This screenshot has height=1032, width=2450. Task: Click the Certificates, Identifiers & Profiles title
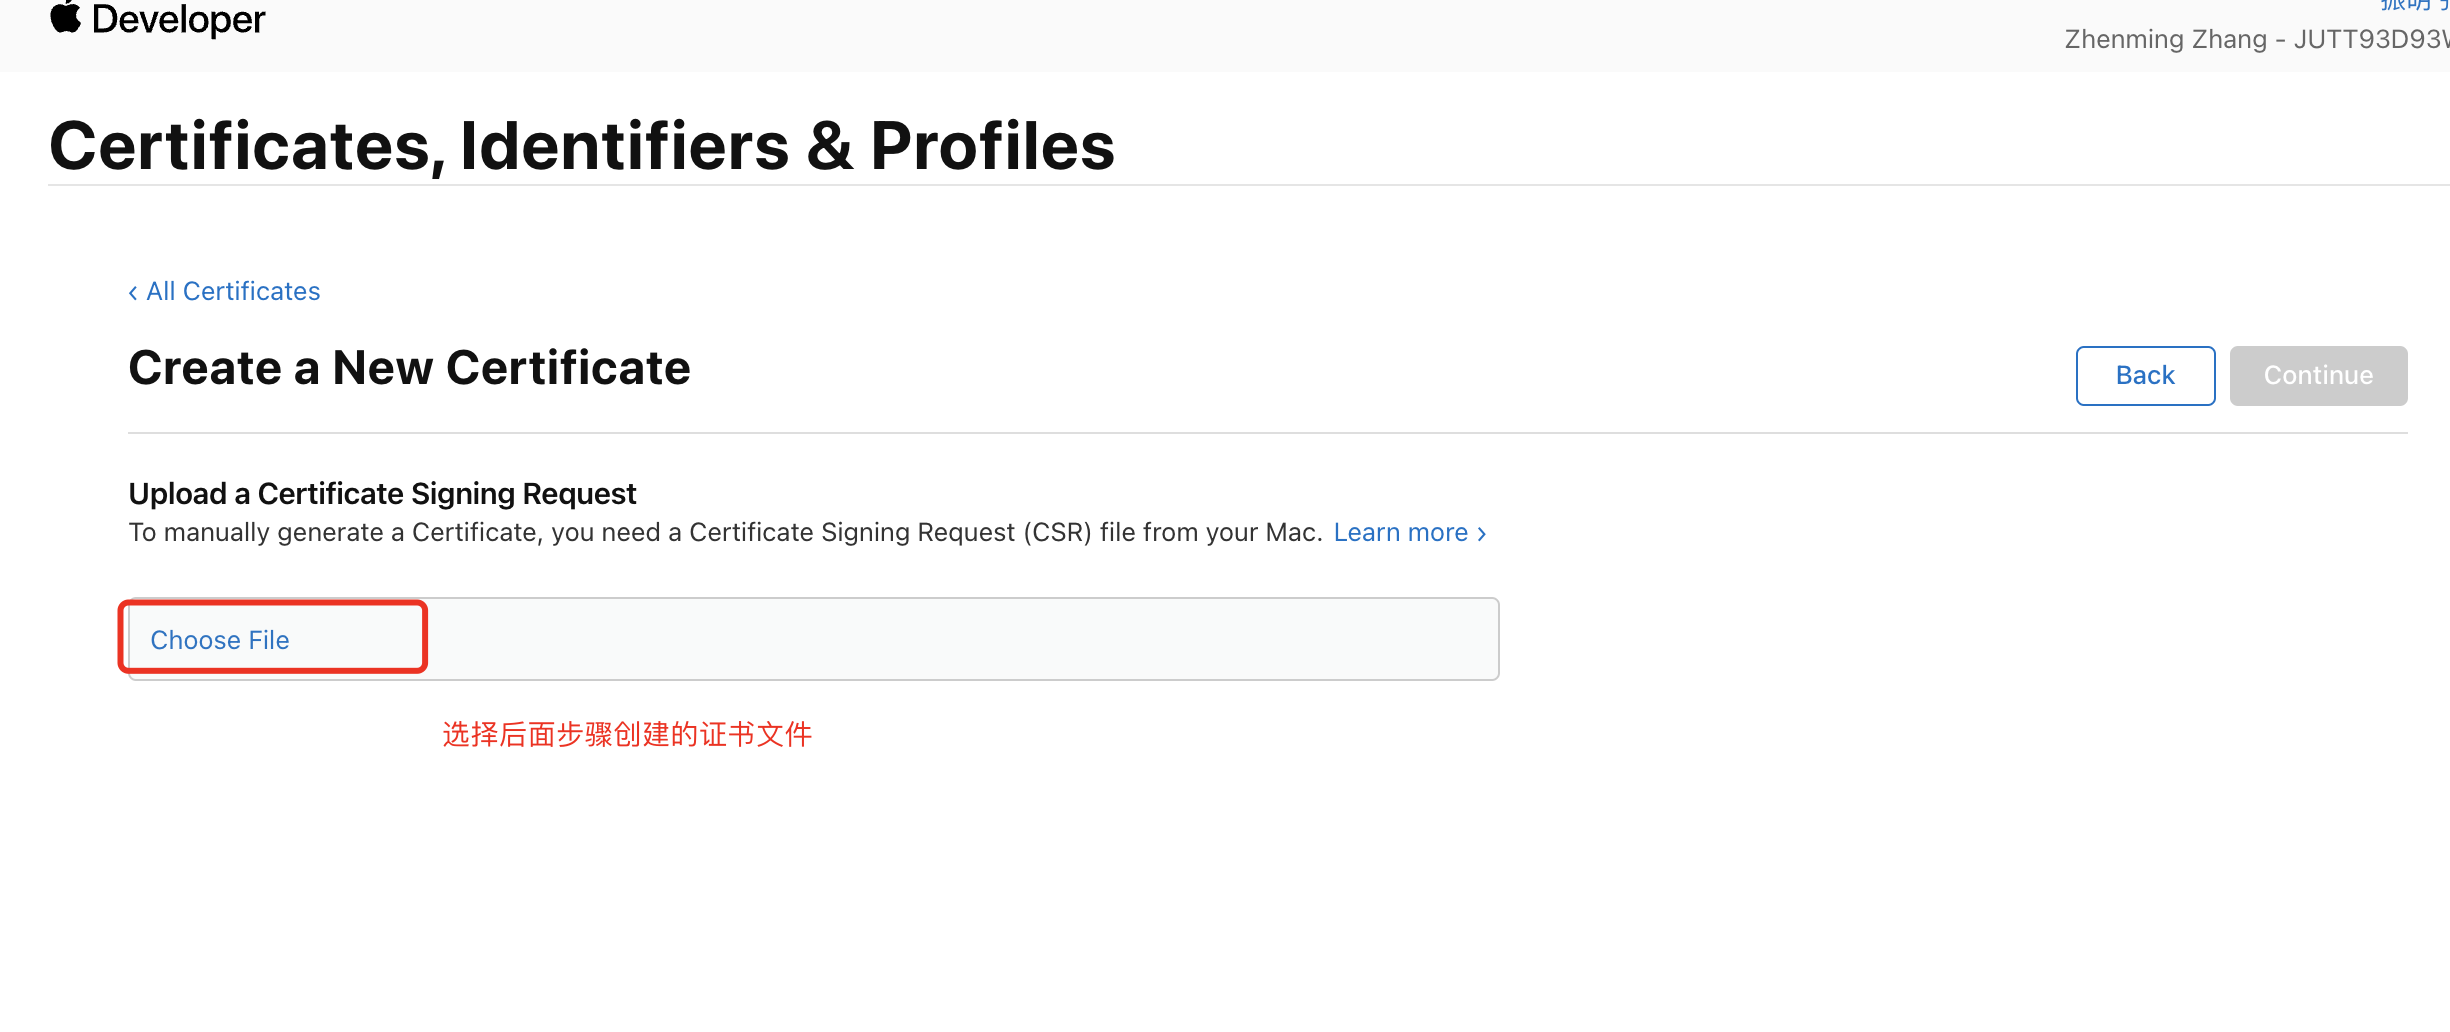click(x=582, y=146)
